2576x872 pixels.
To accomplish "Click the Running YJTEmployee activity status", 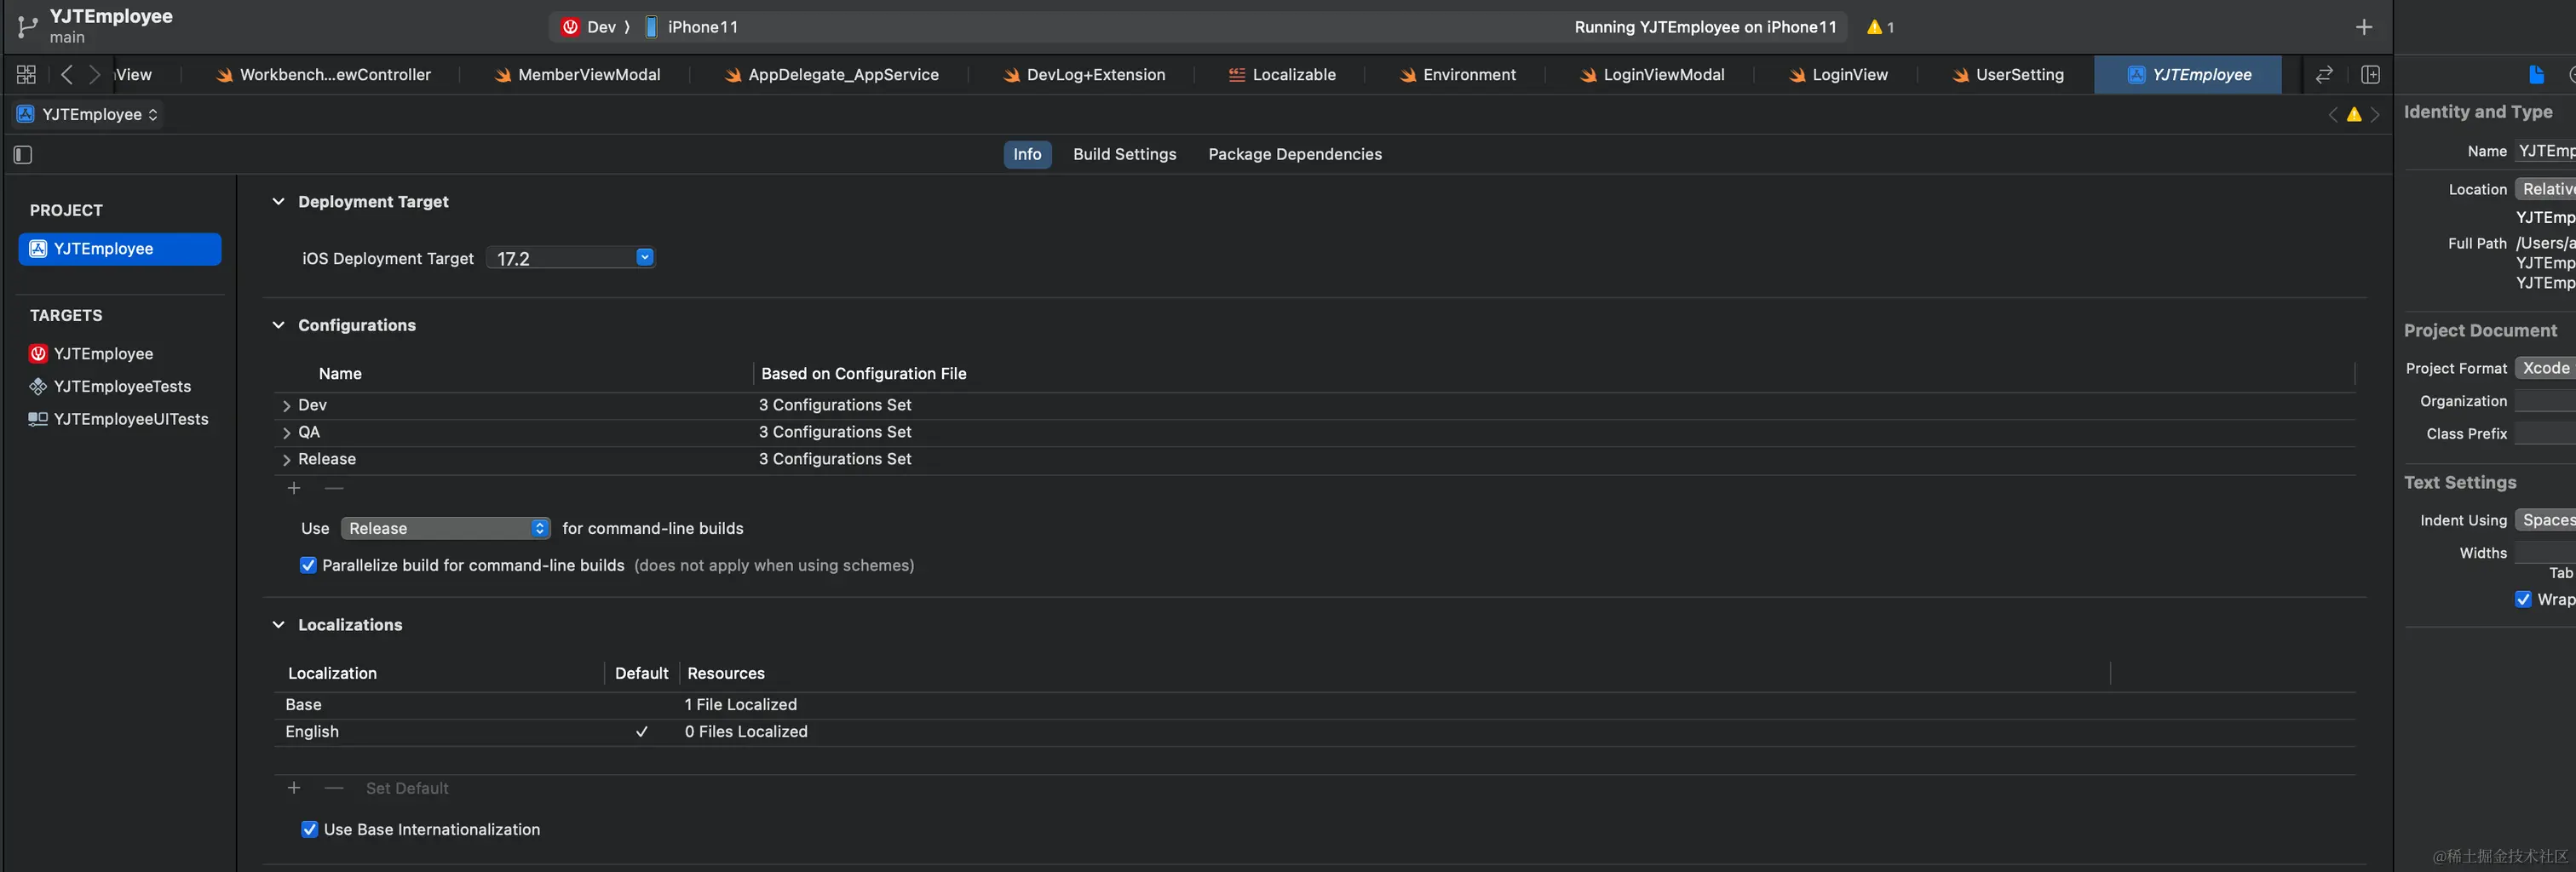I will 1705,27.
